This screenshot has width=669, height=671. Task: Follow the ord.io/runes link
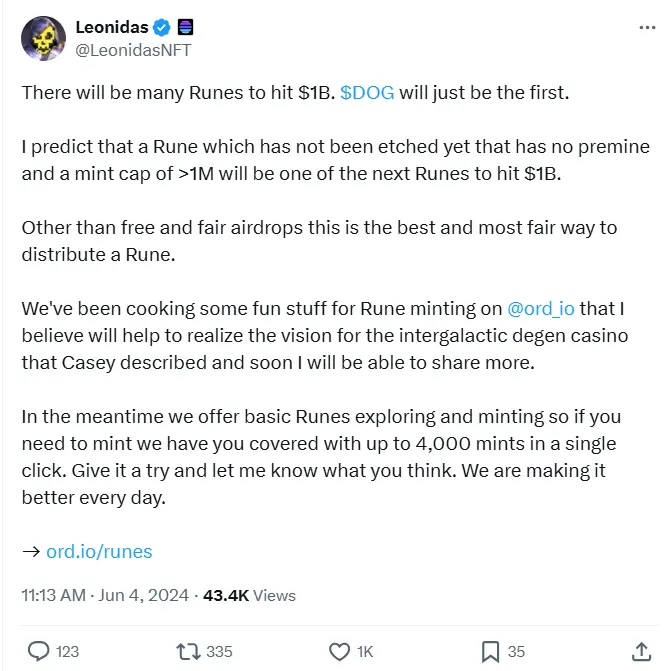tap(99, 551)
